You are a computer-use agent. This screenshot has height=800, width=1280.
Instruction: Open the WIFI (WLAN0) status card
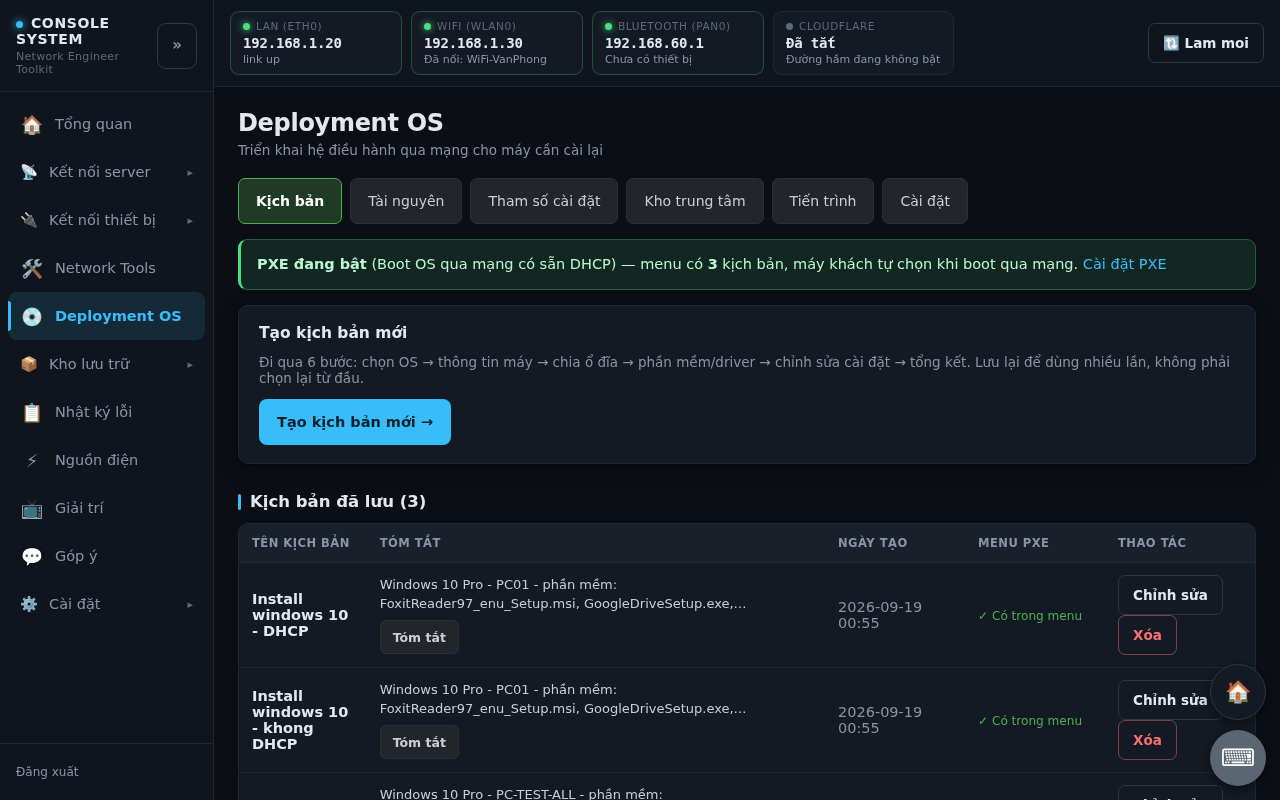(497, 43)
